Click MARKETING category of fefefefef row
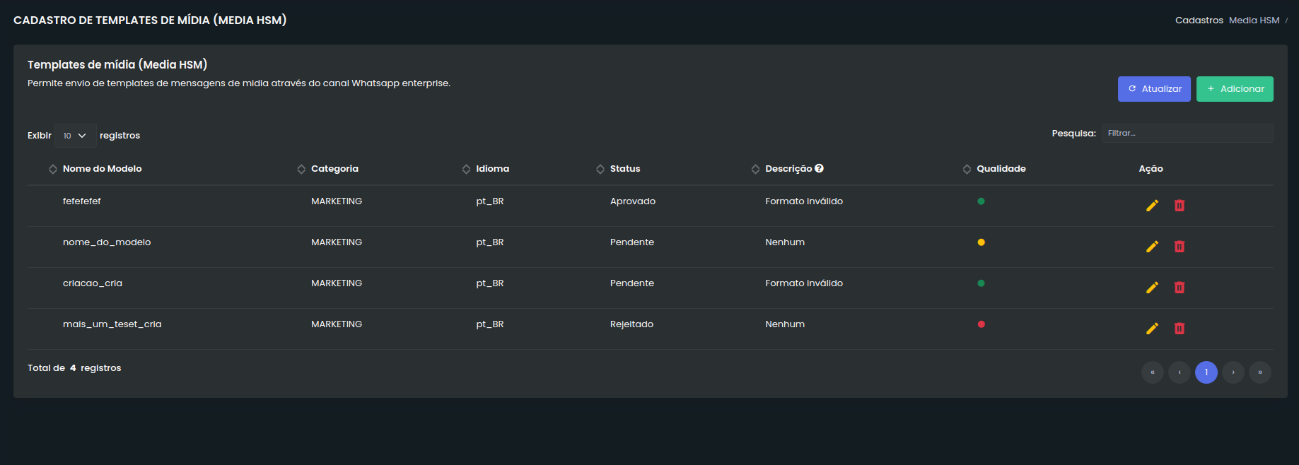This screenshot has height=465, width=1299. 336,201
